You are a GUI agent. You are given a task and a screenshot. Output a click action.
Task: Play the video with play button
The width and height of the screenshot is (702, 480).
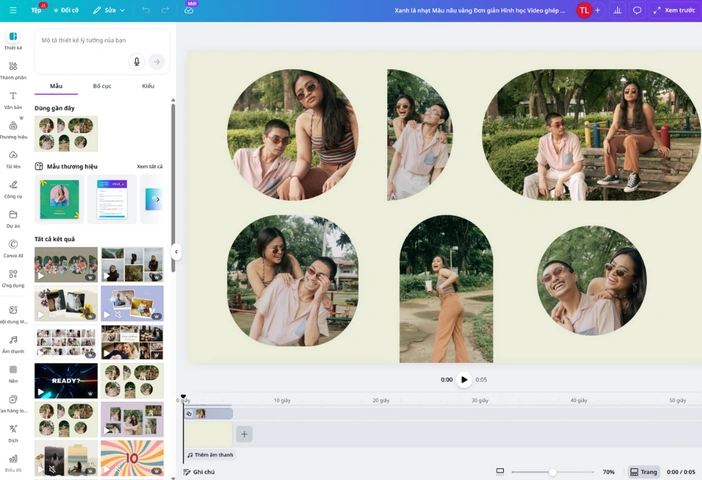(464, 380)
